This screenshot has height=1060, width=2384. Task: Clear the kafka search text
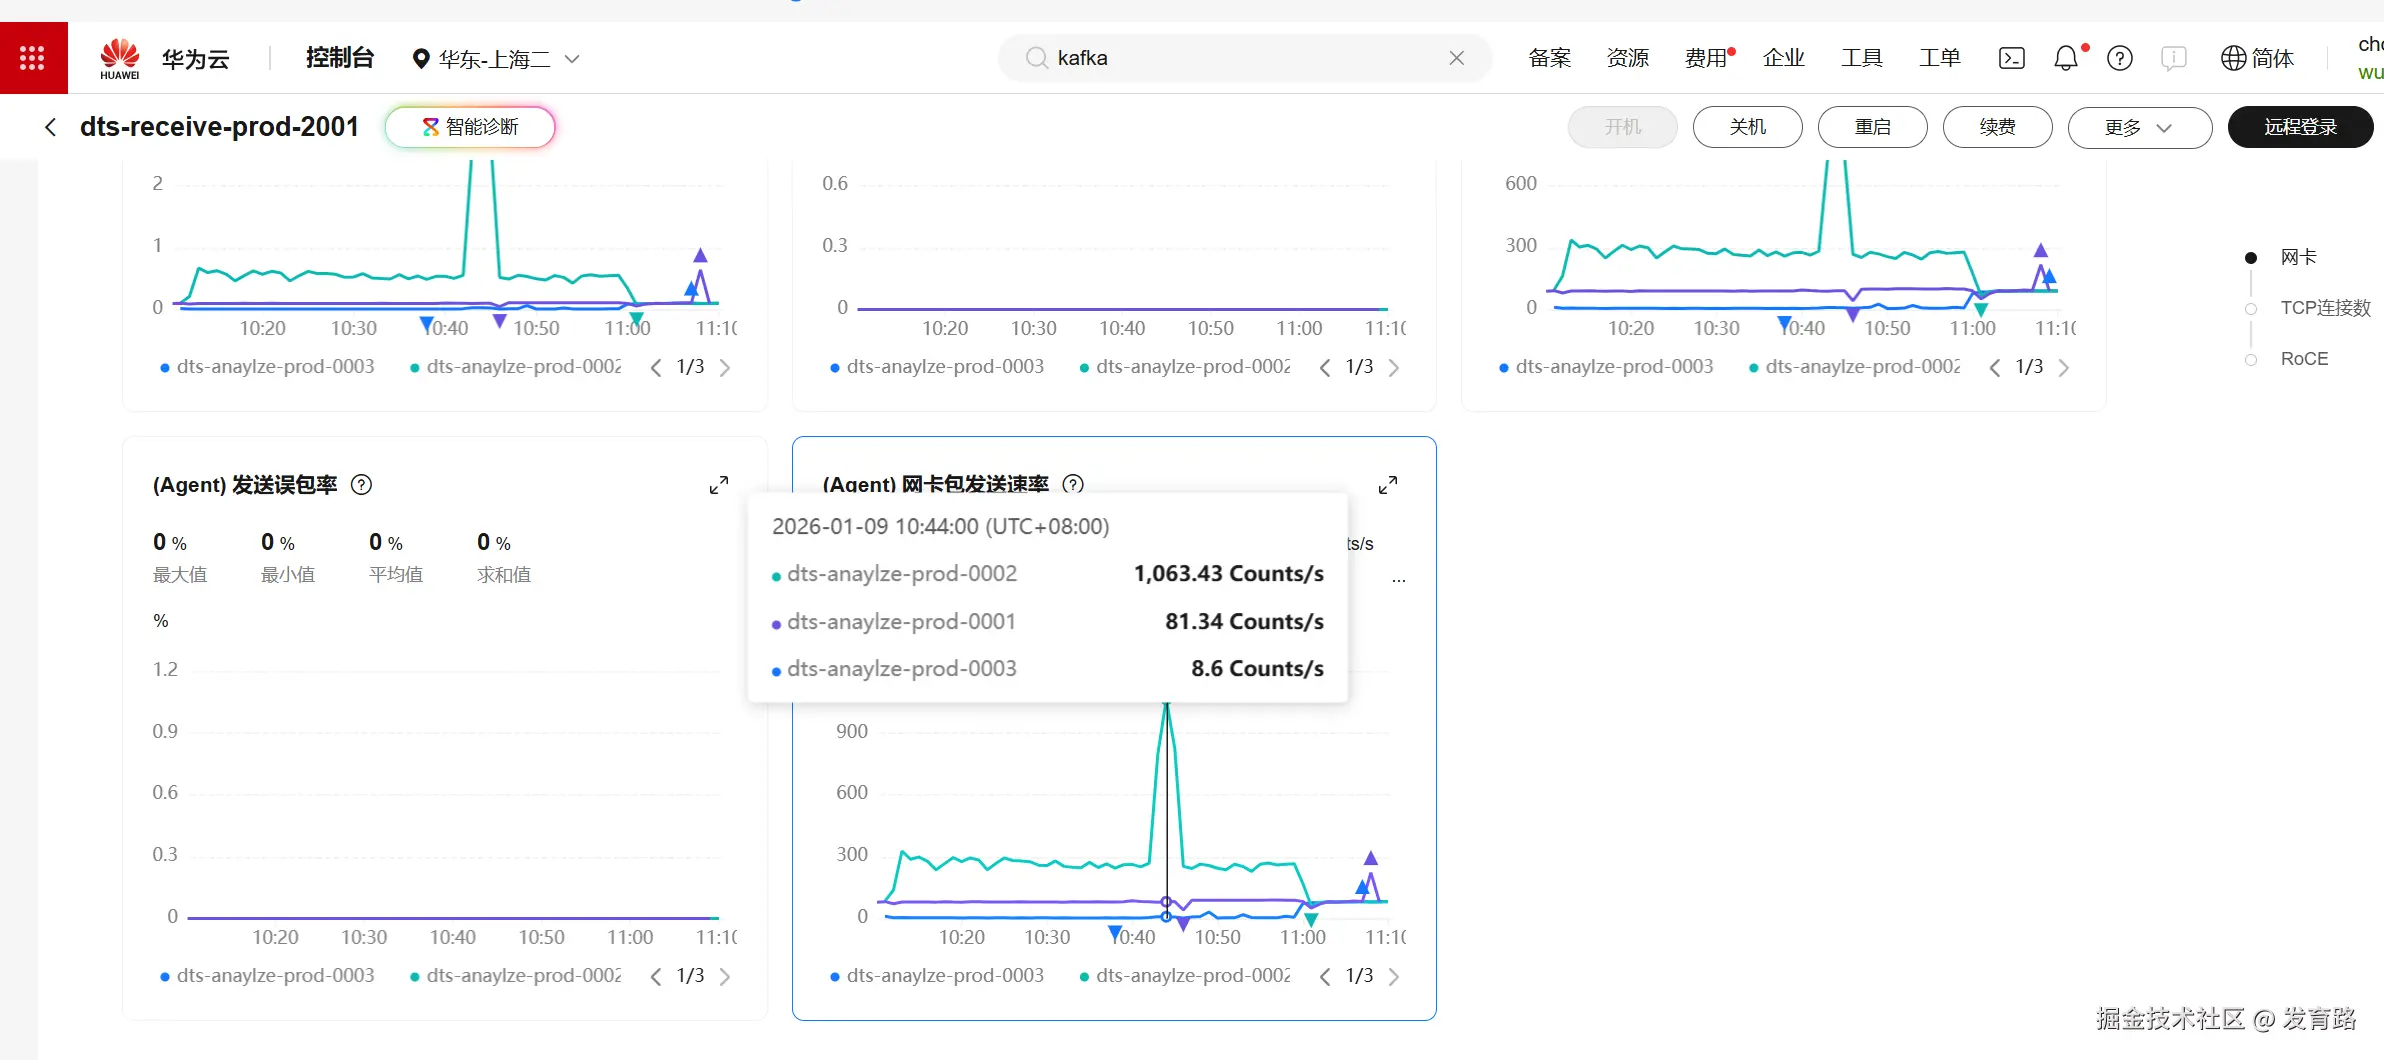click(1456, 58)
